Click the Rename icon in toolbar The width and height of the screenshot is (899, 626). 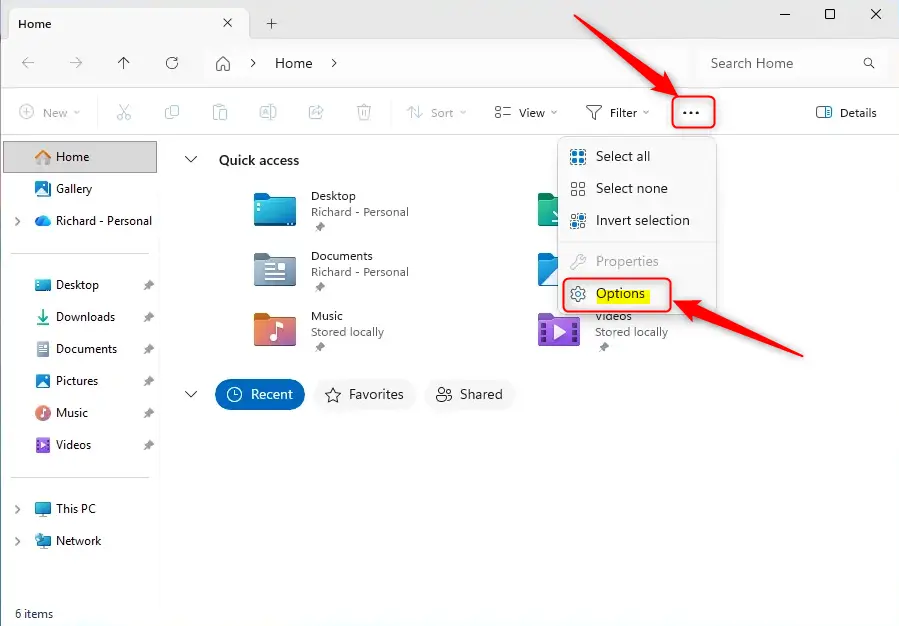coord(268,112)
